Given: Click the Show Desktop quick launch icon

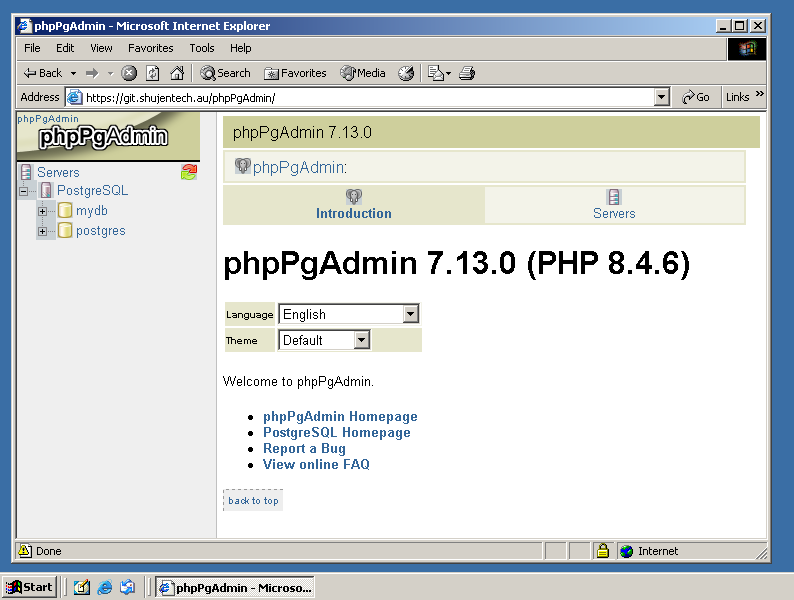Looking at the screenshot, I should point(82,587).
